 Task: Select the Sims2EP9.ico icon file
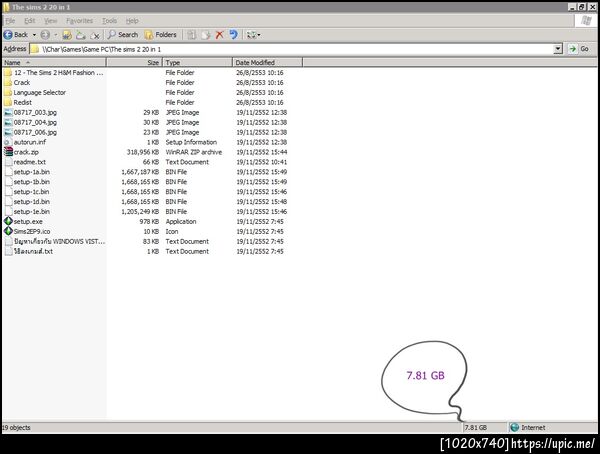pos(27,231)
